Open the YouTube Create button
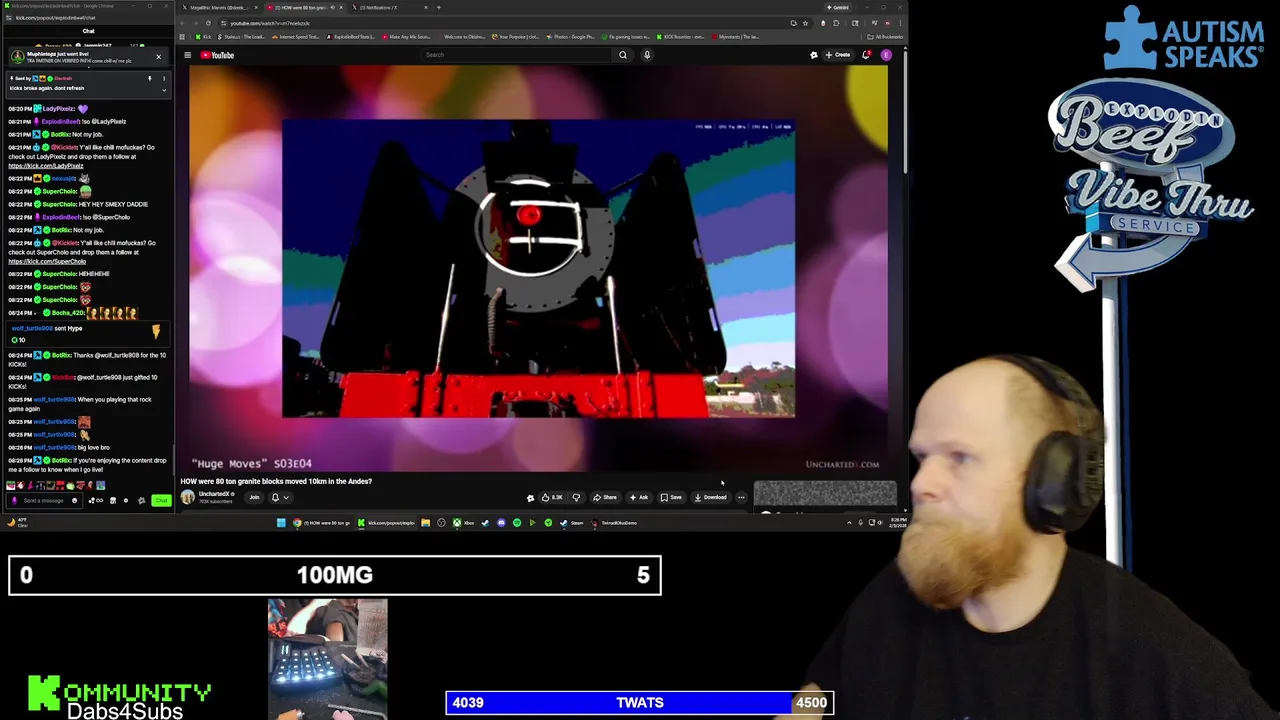The height and width of the screenshot is (720, 1280). pyautogui.click(x=837, y=55)
